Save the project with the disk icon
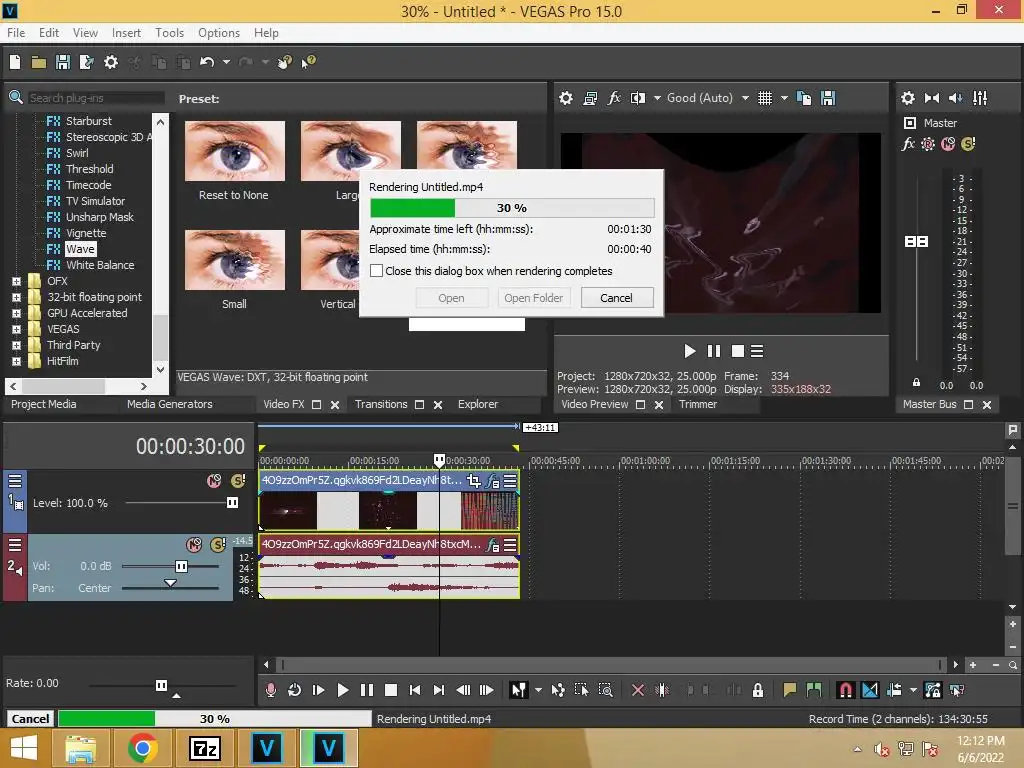The width and height of the screenshot is (1024, 768). coord(63,62)
